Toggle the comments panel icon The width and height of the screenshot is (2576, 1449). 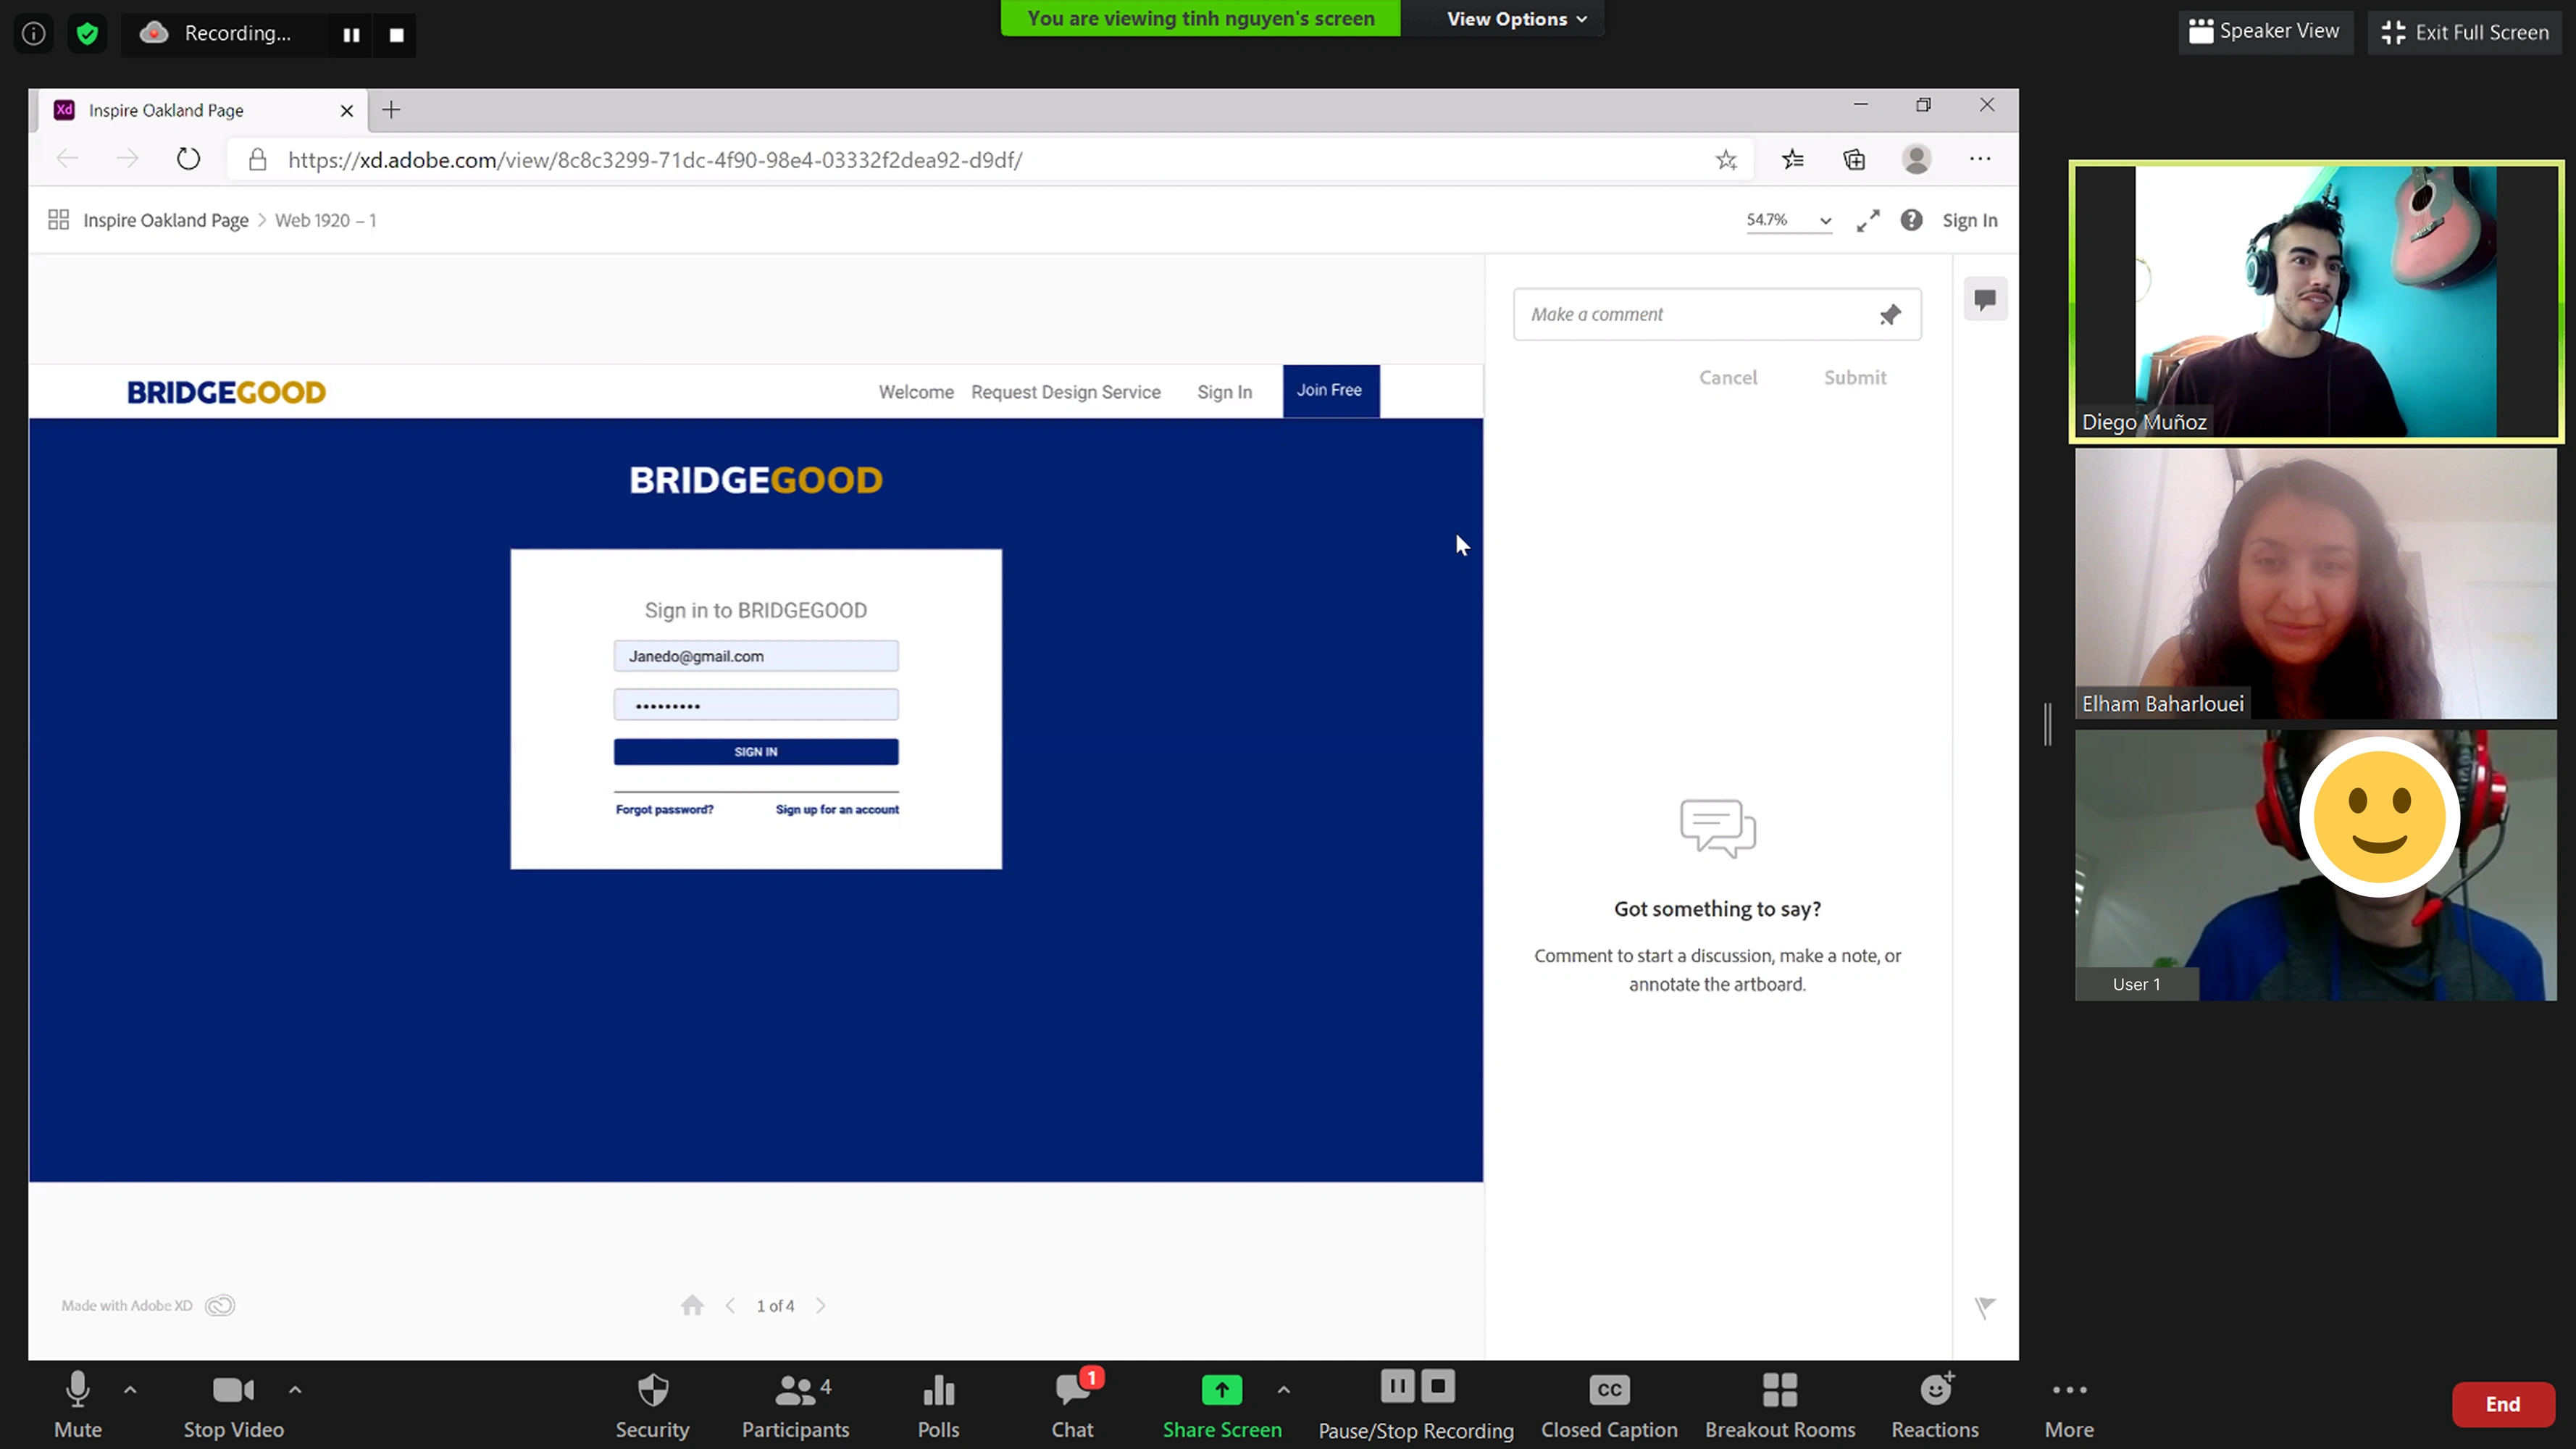[1985, 299]
